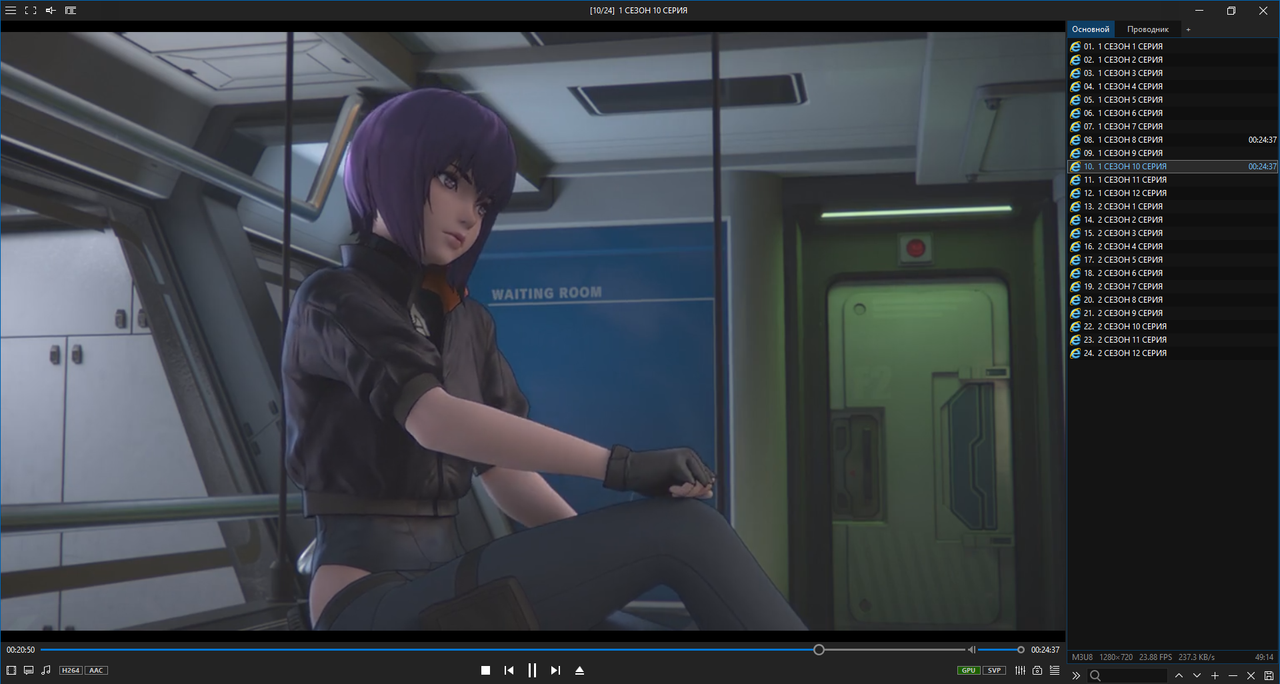Take a screenshot with camera icon
Viewport: 1280px width, 684px height.
click(1037, 670)
